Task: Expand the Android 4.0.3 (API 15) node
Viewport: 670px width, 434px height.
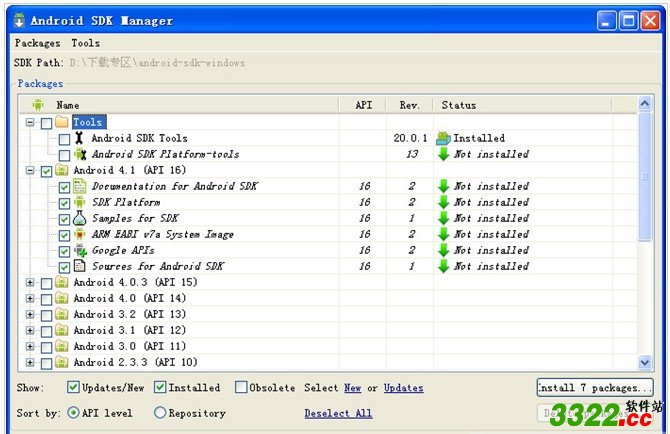Action: pos(29,282)
